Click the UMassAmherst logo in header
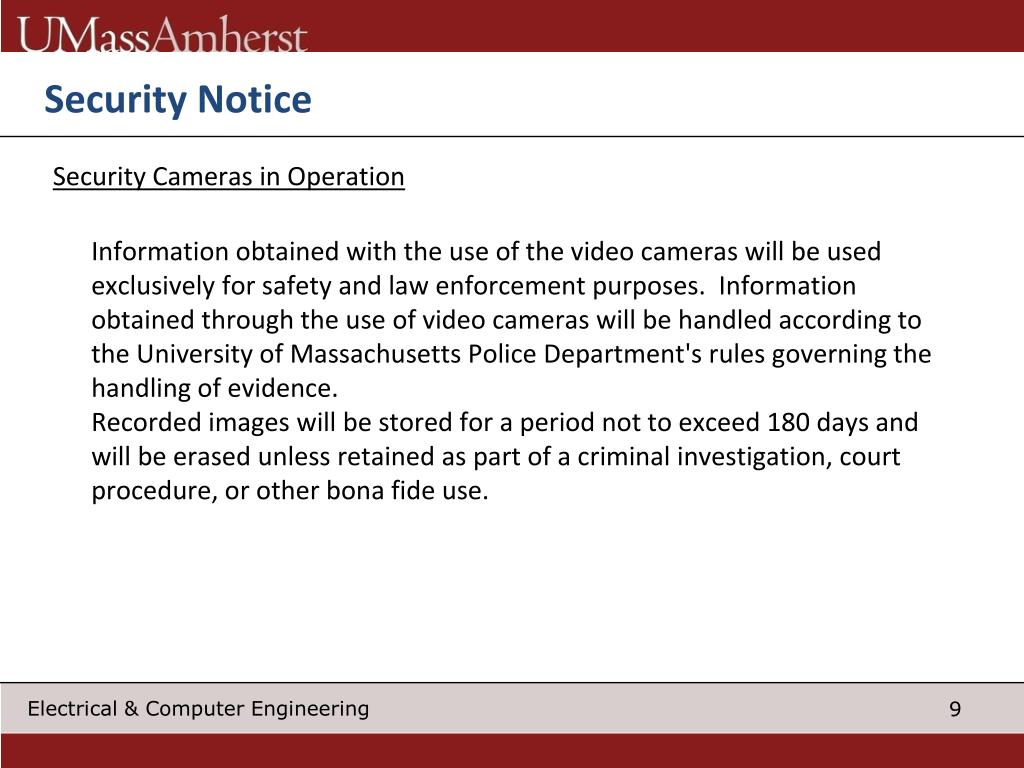The width and height of the screenshot is (1024, 768). (x=162, y=35)
